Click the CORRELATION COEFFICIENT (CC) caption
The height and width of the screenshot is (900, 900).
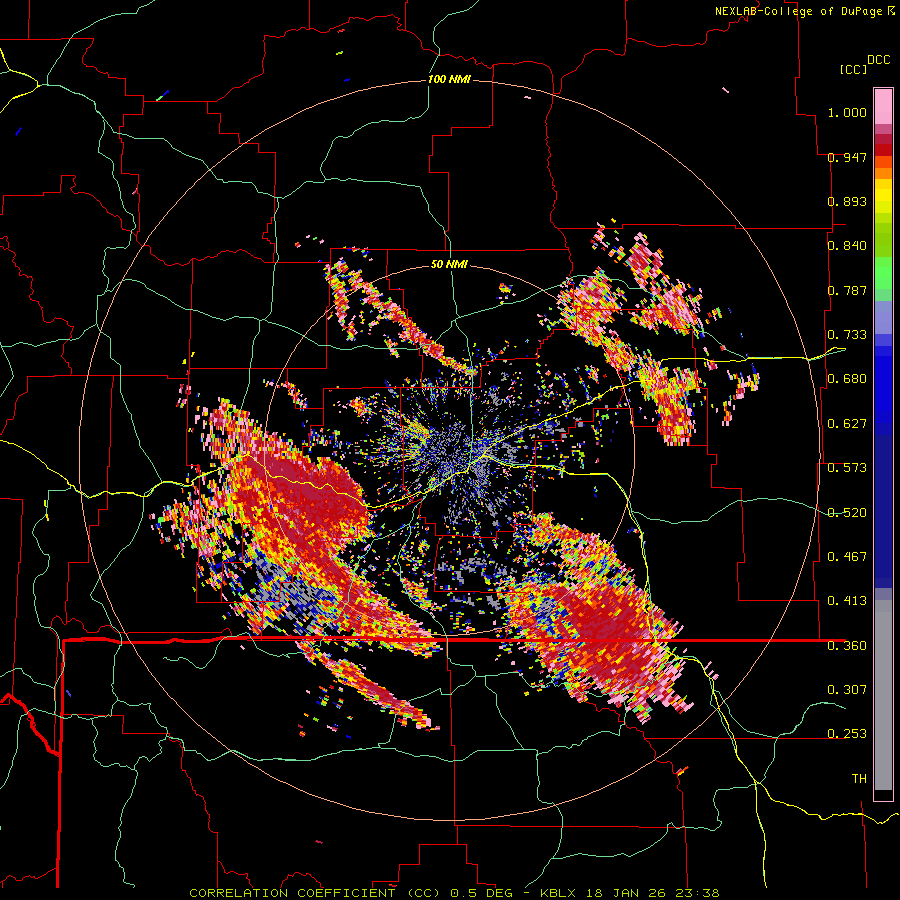pos(315,893)
